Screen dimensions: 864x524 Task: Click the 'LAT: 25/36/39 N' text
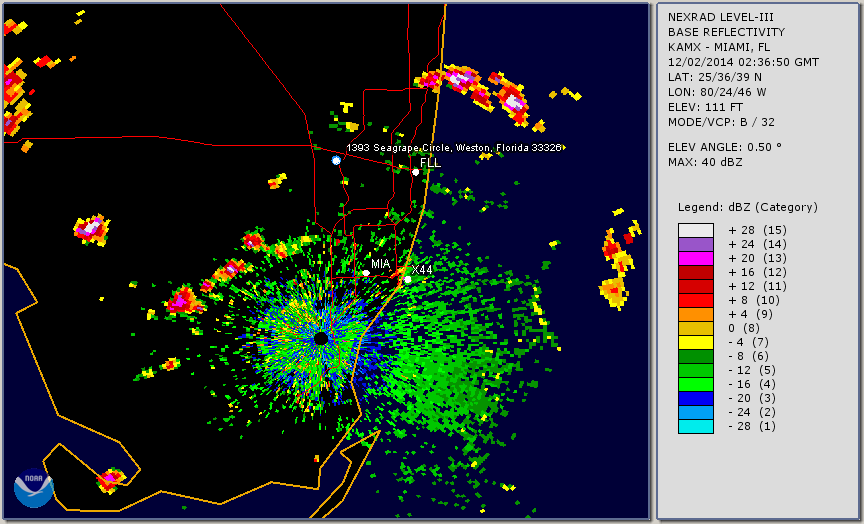click(x=715, y=77)
